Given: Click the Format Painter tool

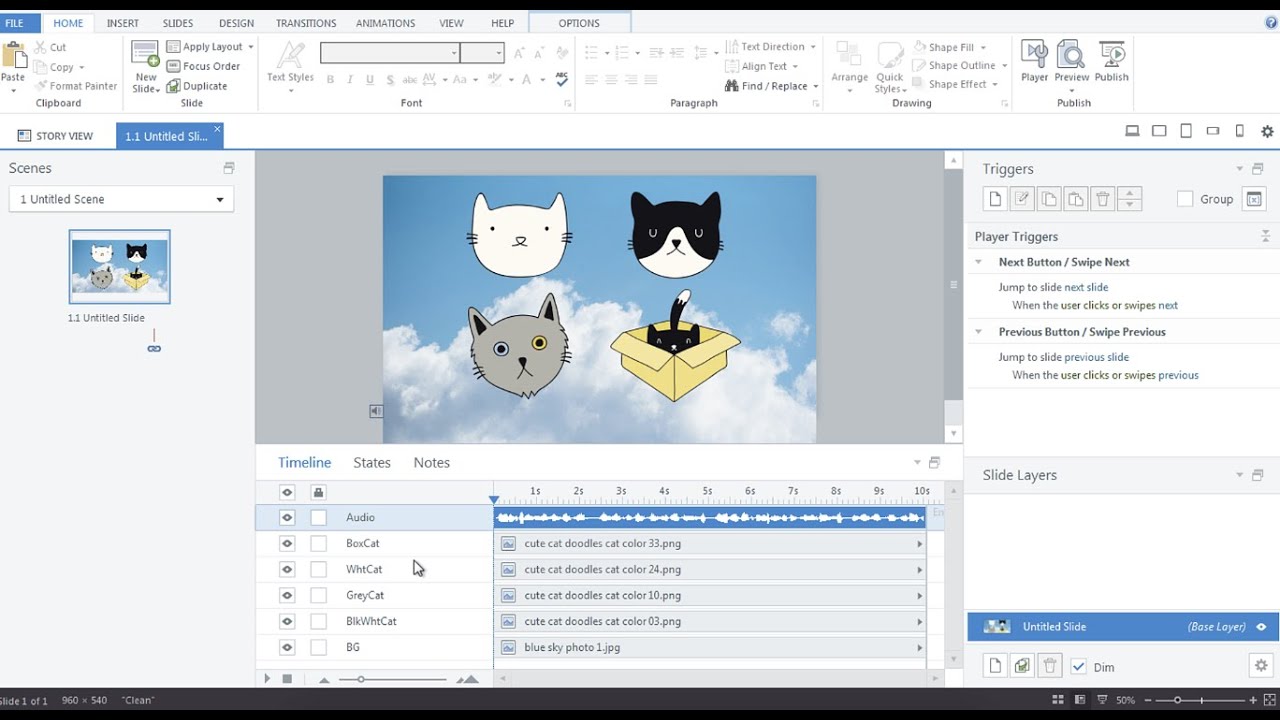Looking at the screenshot, I should 76,86.
